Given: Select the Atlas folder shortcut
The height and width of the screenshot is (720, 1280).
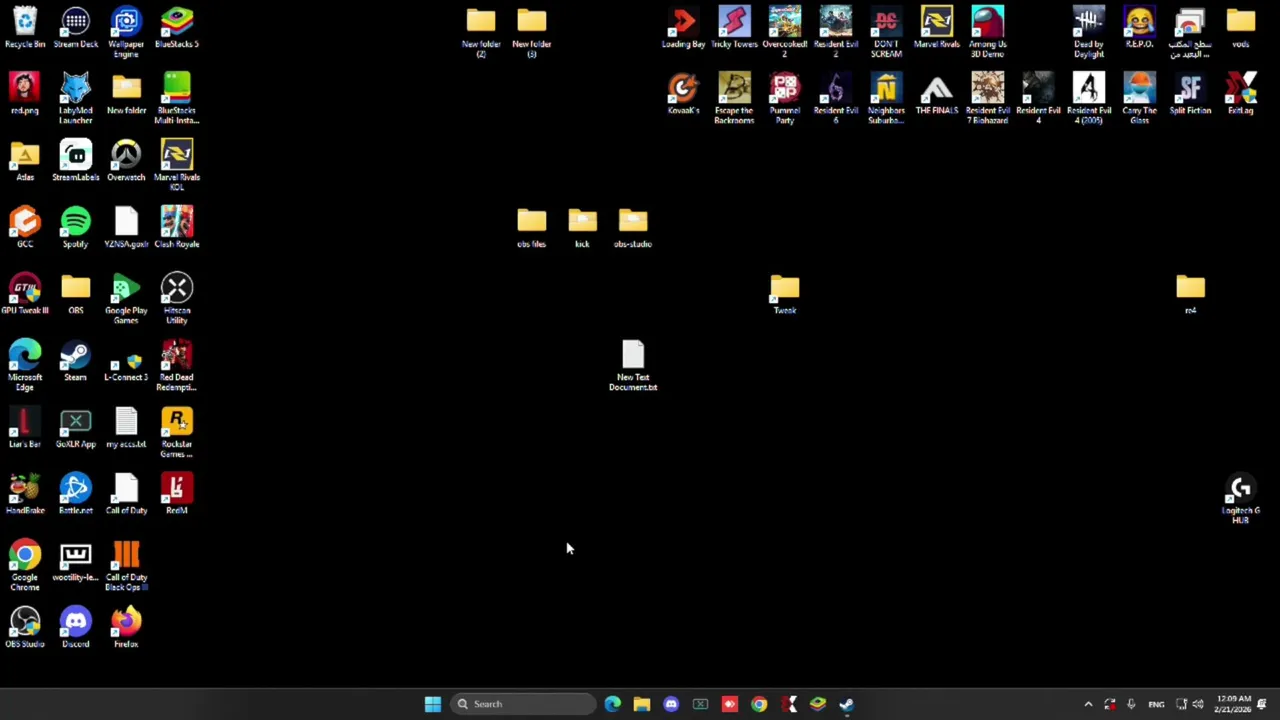Looking at the screenshot, I should [x=25, y=161].
